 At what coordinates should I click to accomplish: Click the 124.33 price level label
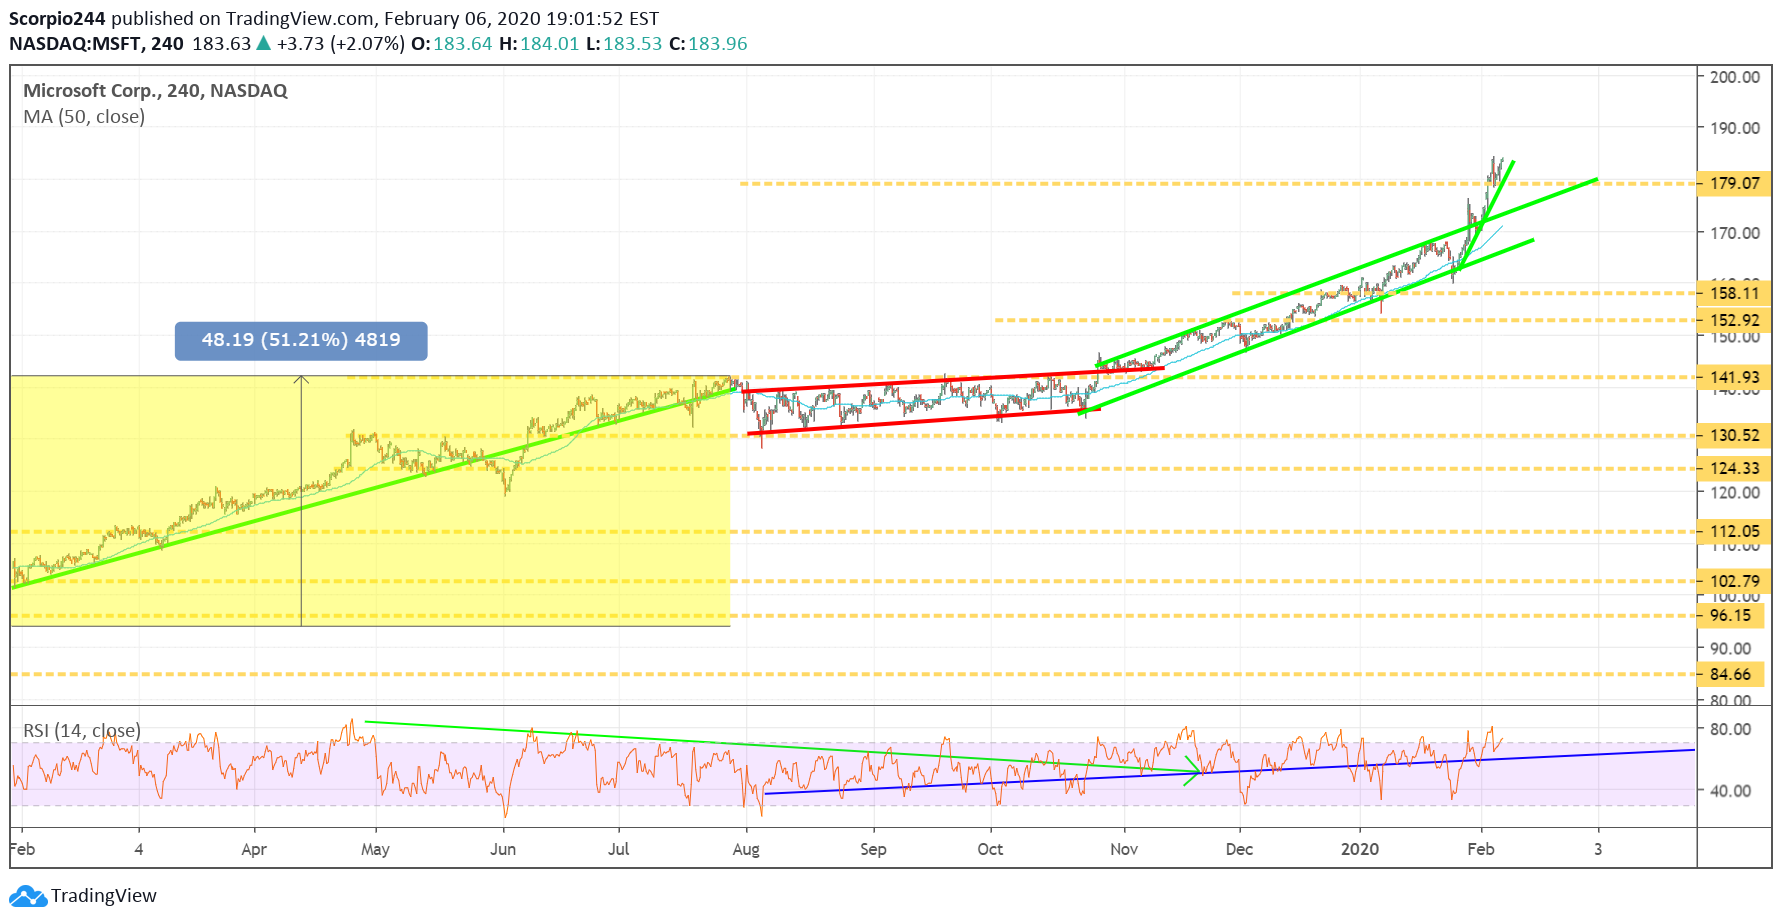1735,468
